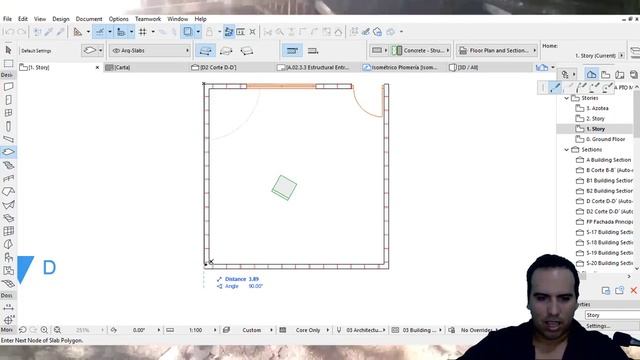640x360 pixels.
Task: Open Concrete - Stru... building material dropdown
Action: click(x=421, y=51)
